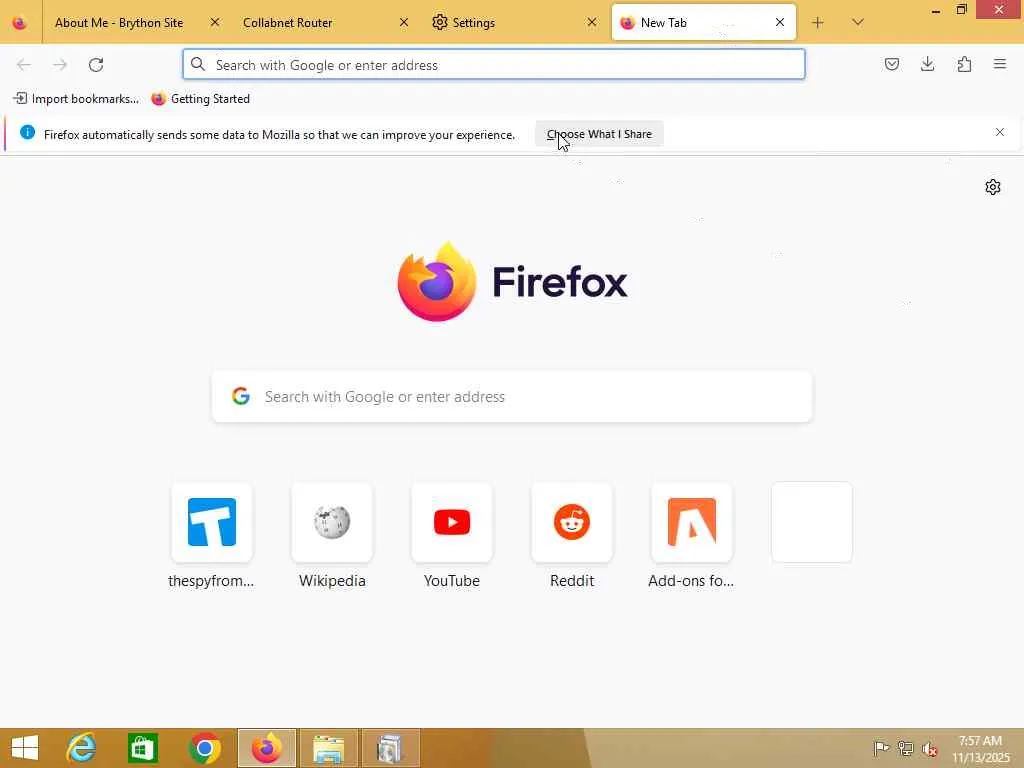
Task: Switch to the Settings tab
Action: pyautogui.click(x=473, y=23)
